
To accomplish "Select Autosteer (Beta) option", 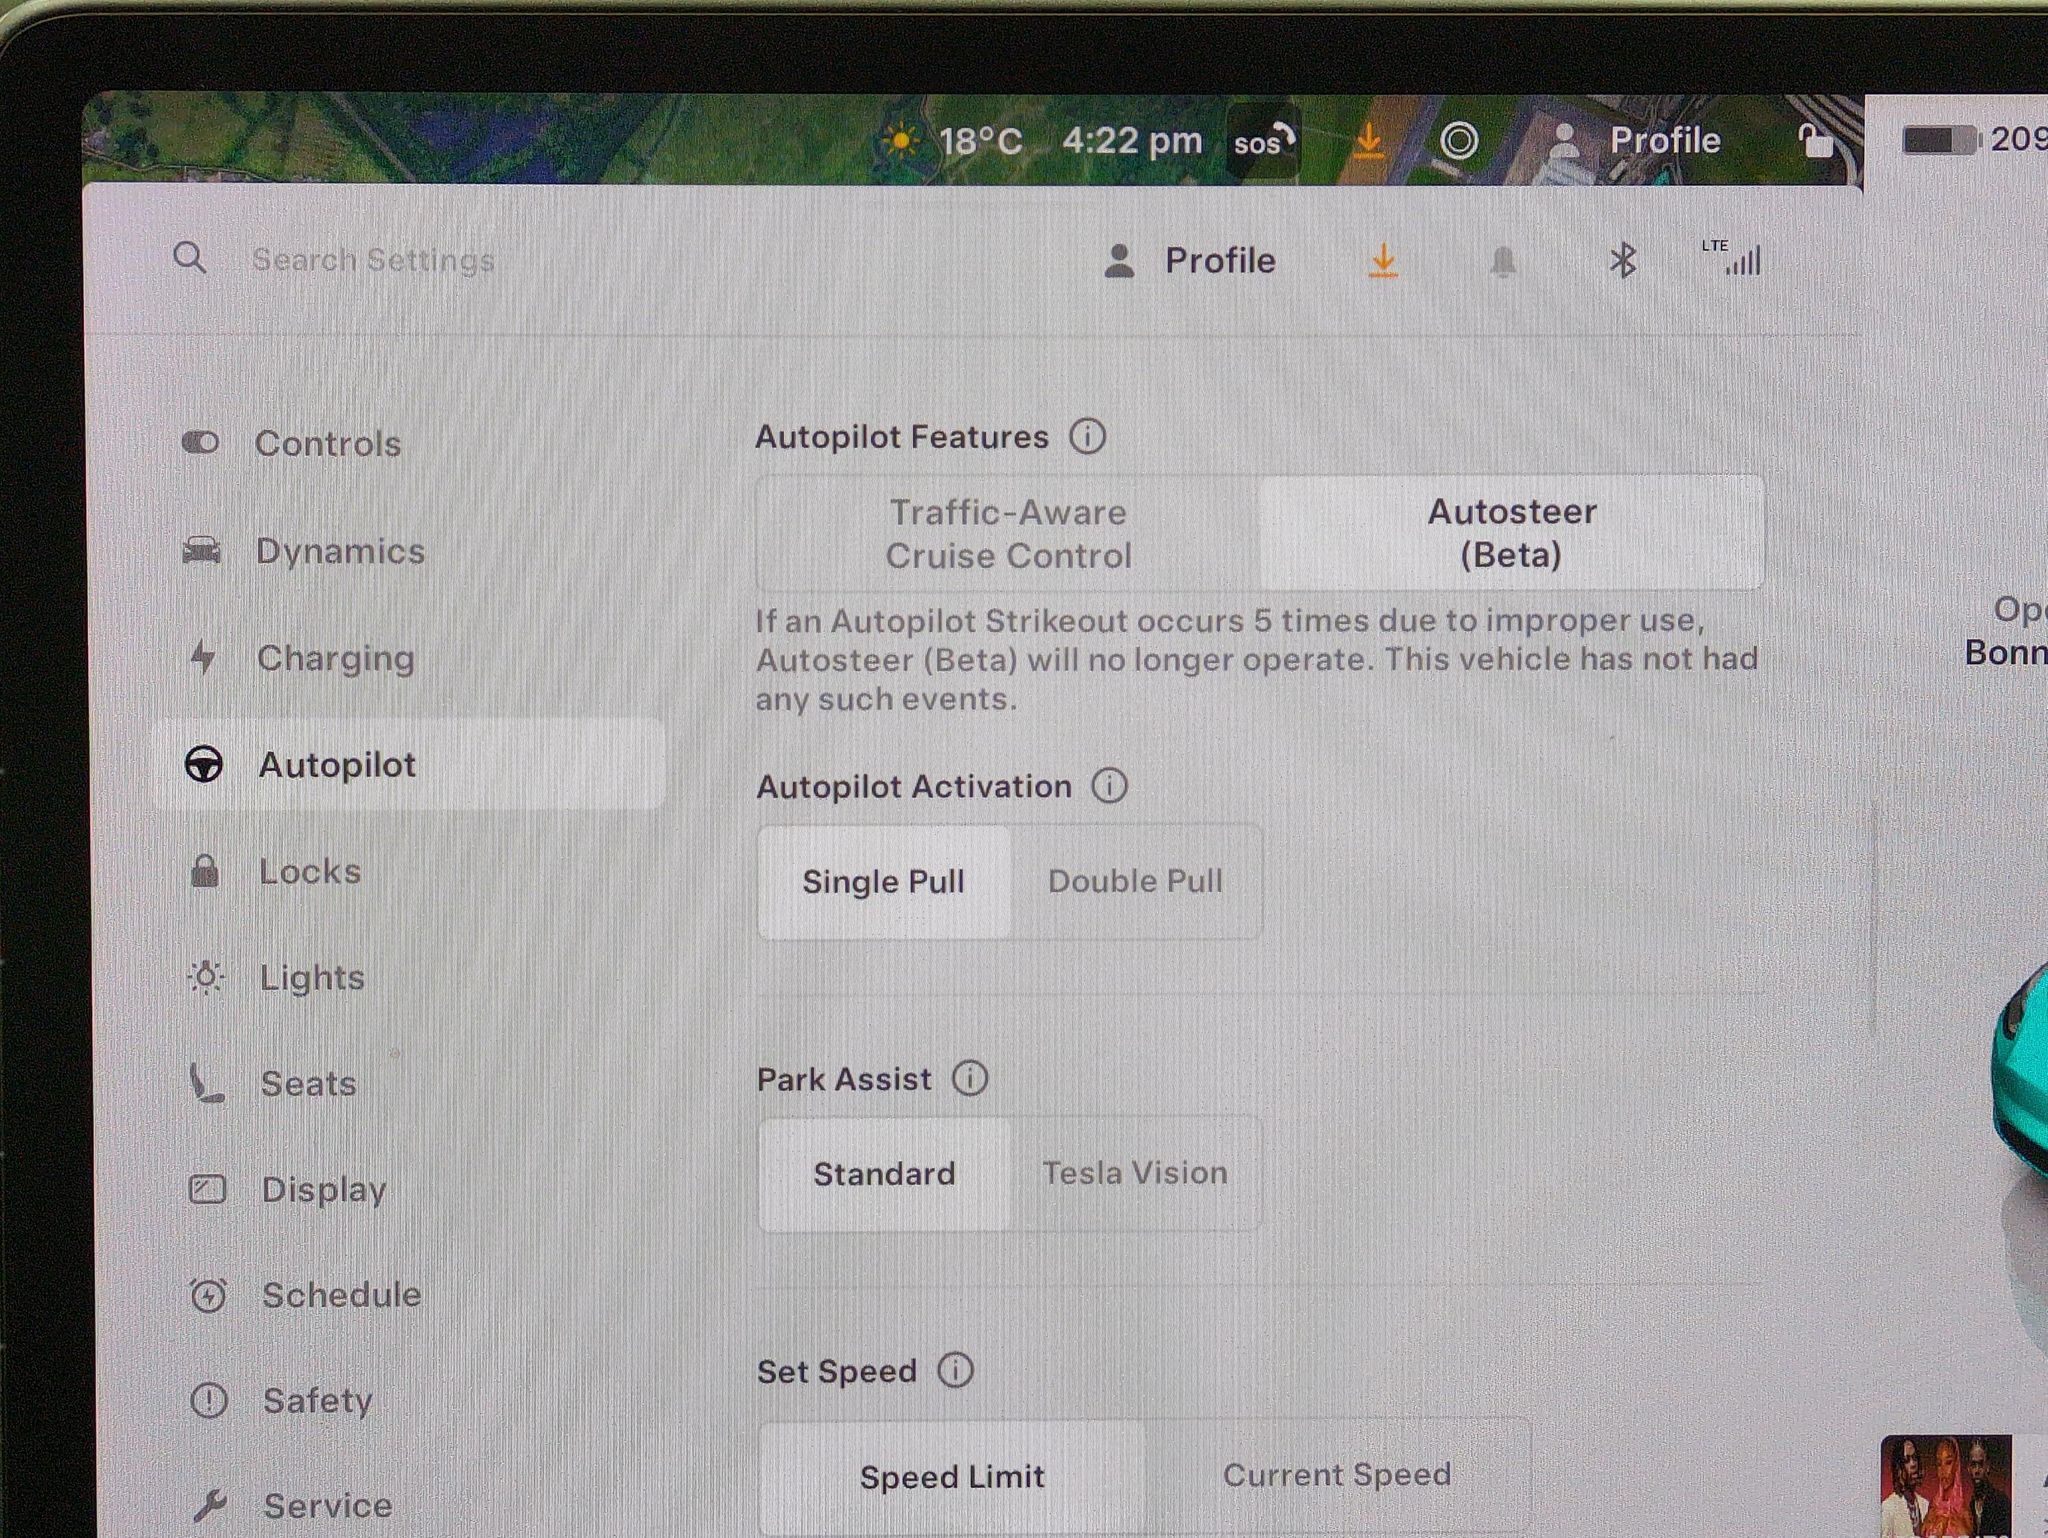I will 1511,533.
